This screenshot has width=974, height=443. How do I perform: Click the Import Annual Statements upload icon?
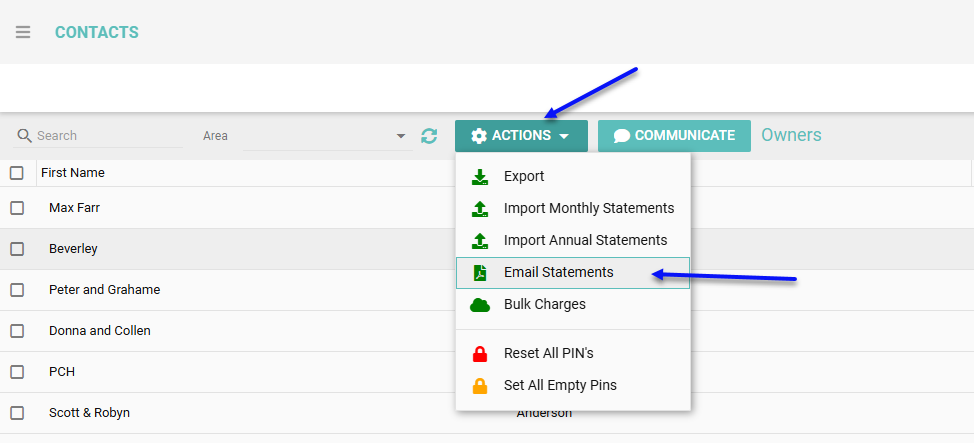click(x=481, y=241)
